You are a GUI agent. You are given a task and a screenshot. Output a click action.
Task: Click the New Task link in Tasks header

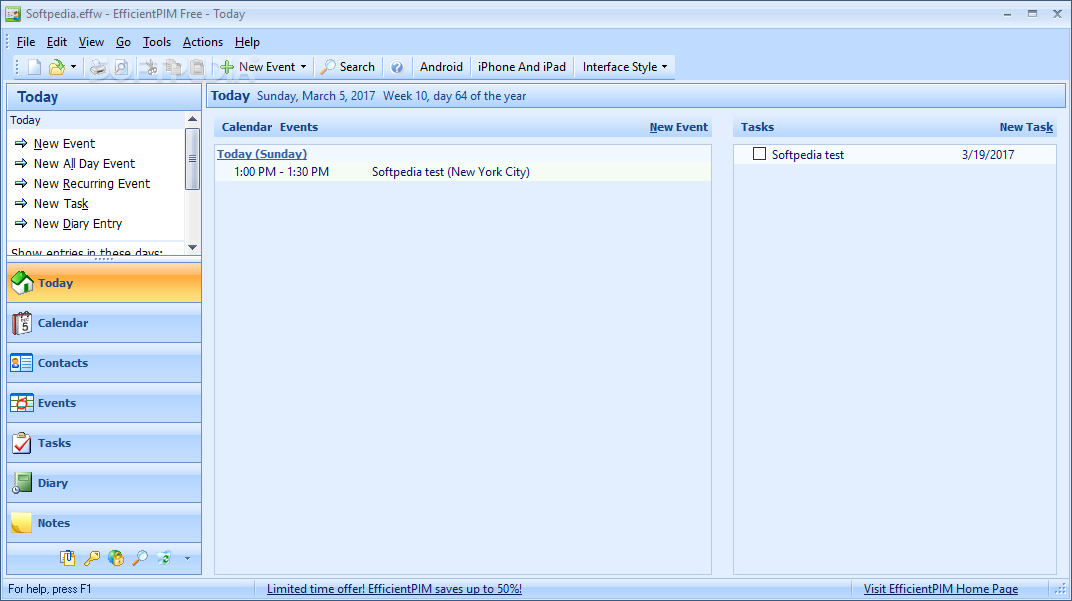point(1026,127)
